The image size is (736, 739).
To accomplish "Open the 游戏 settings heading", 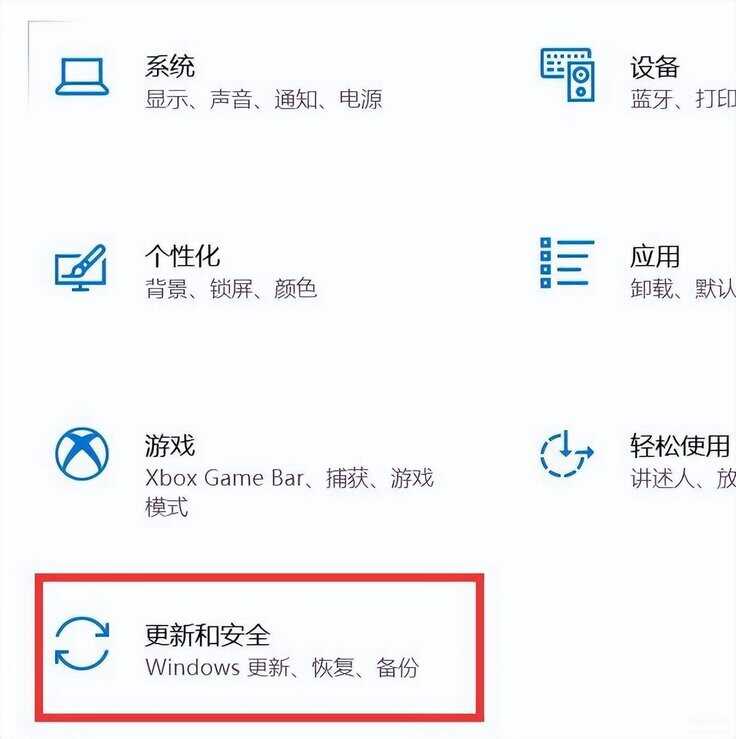I will click(170, 446).
